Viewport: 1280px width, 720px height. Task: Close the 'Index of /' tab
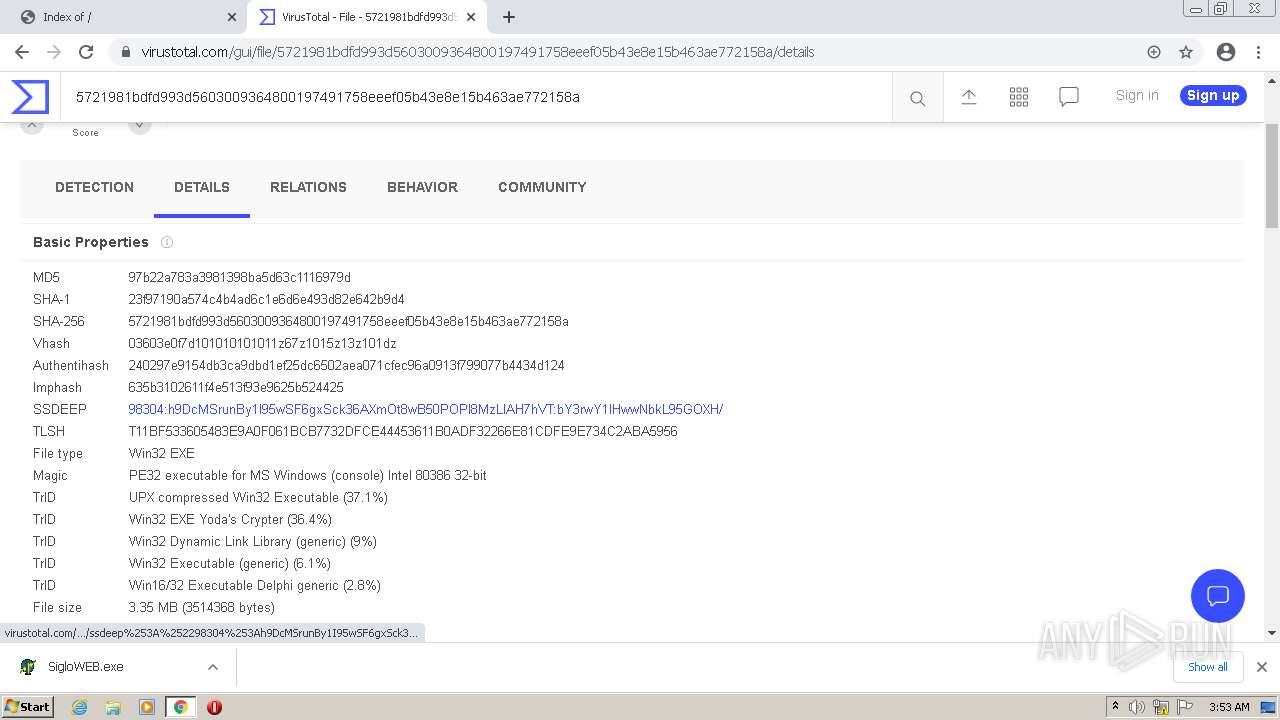[232, 17]
